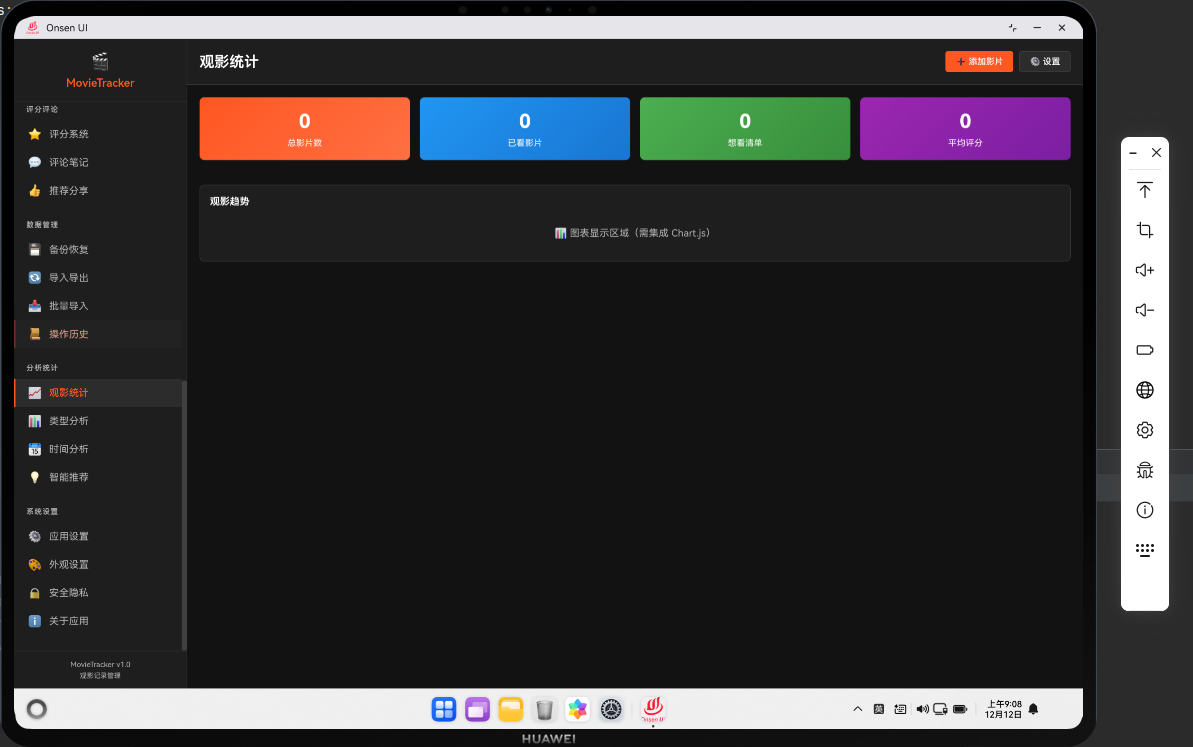Open trash bin in taskbar
Image resolution: width=1193 pixels, height=747 pixels.
click(544, 709)
